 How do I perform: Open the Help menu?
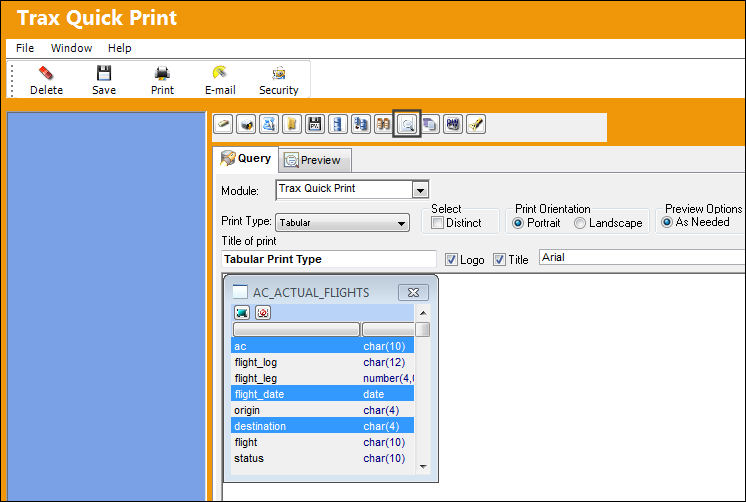tap(119, 48)
